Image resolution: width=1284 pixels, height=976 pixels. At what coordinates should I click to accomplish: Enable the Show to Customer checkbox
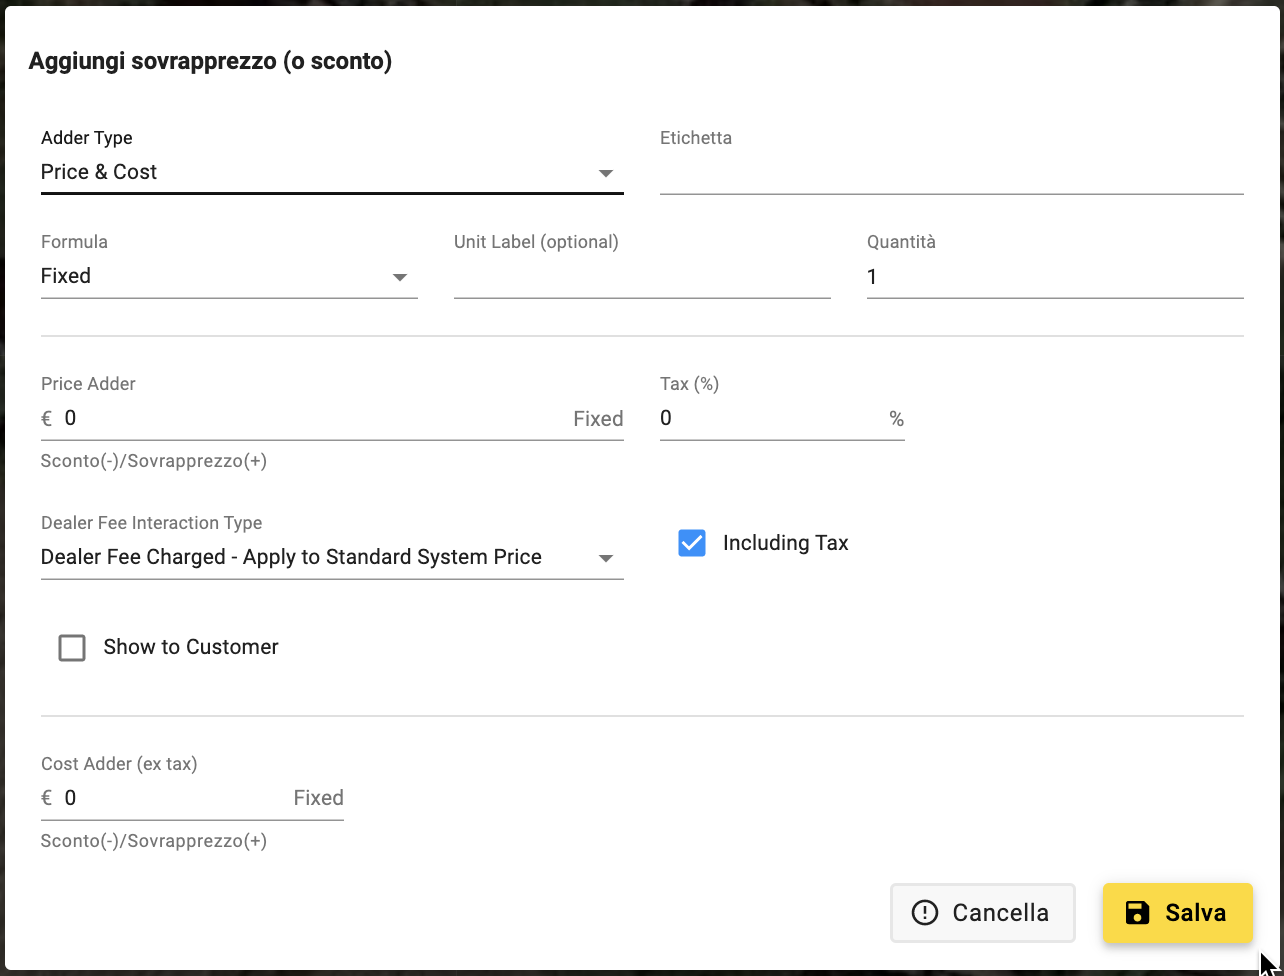coord(72,648)
